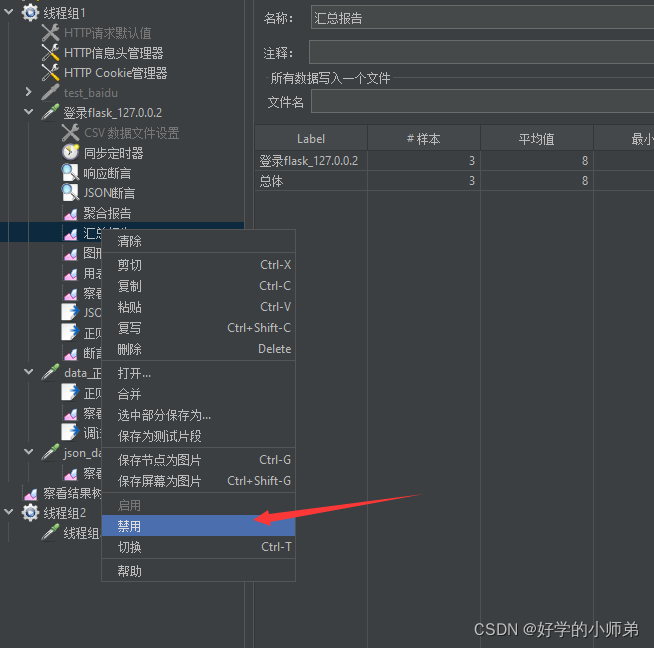
Task: Select the HTTP Cookie管理器 tree item
Action: point(116,73)
